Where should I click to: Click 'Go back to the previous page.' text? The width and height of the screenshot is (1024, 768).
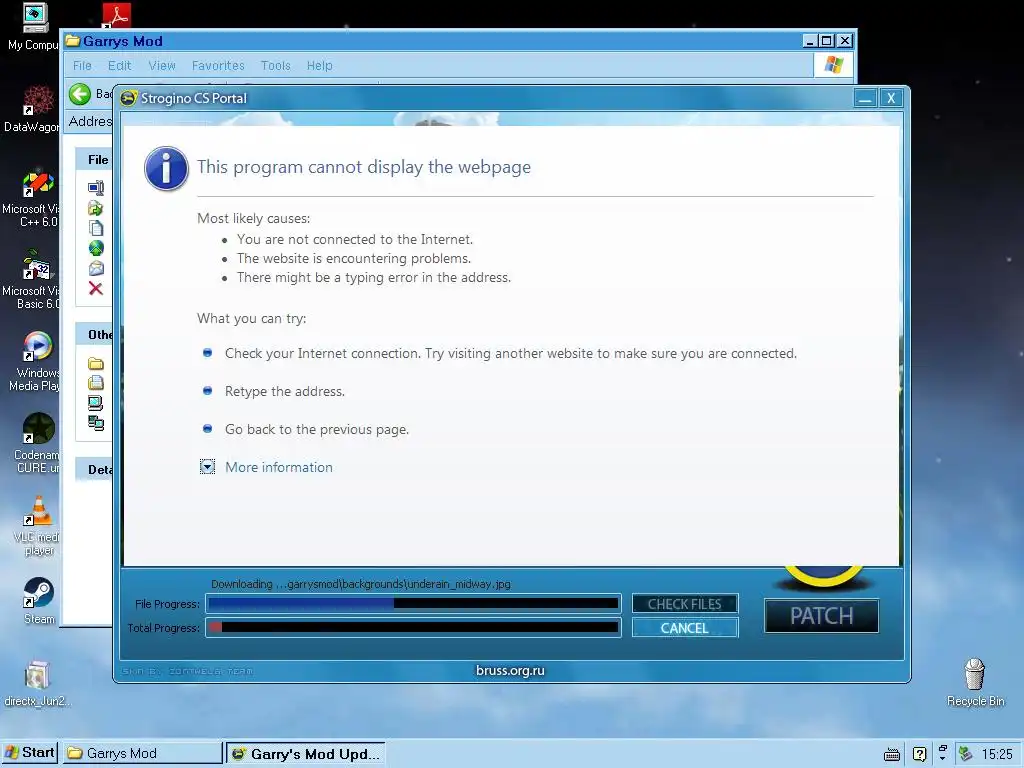317,429
